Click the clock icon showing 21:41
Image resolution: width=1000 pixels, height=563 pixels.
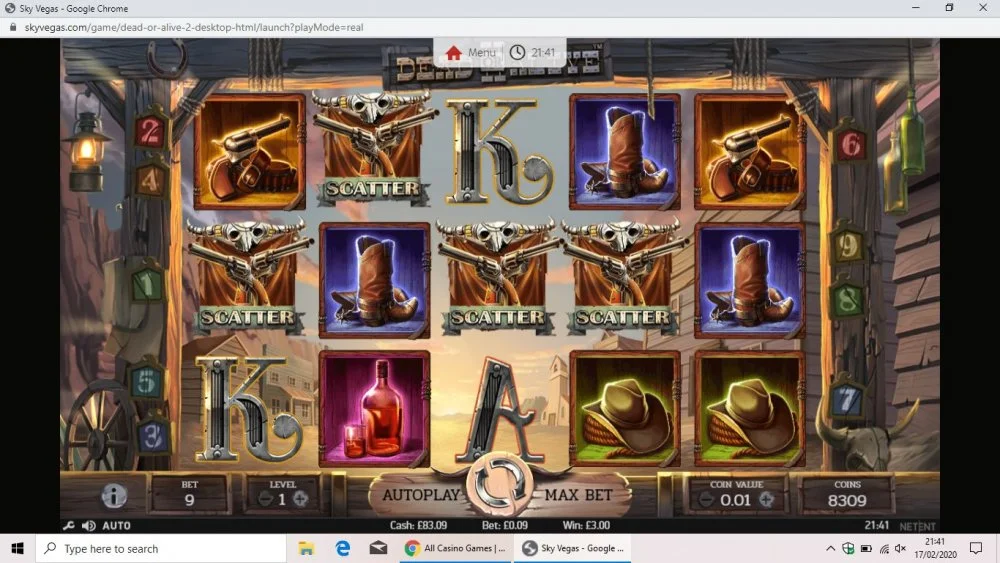coord(517,52)
